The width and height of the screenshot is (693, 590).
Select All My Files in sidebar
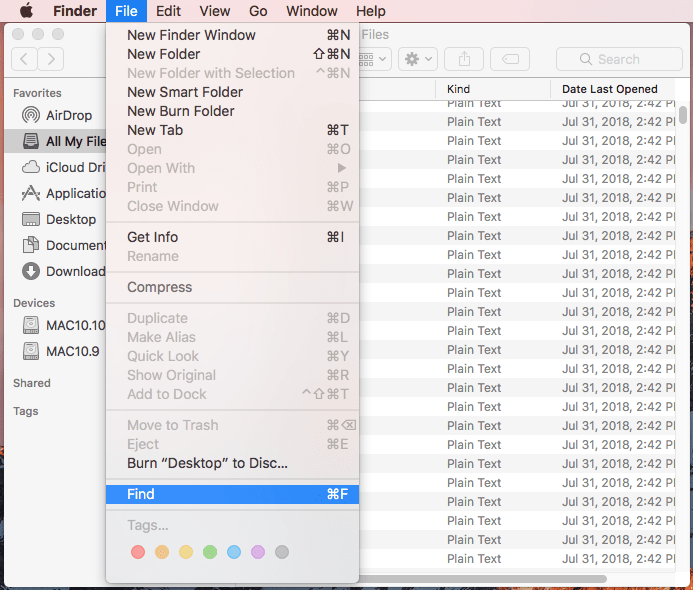[56, 141]
